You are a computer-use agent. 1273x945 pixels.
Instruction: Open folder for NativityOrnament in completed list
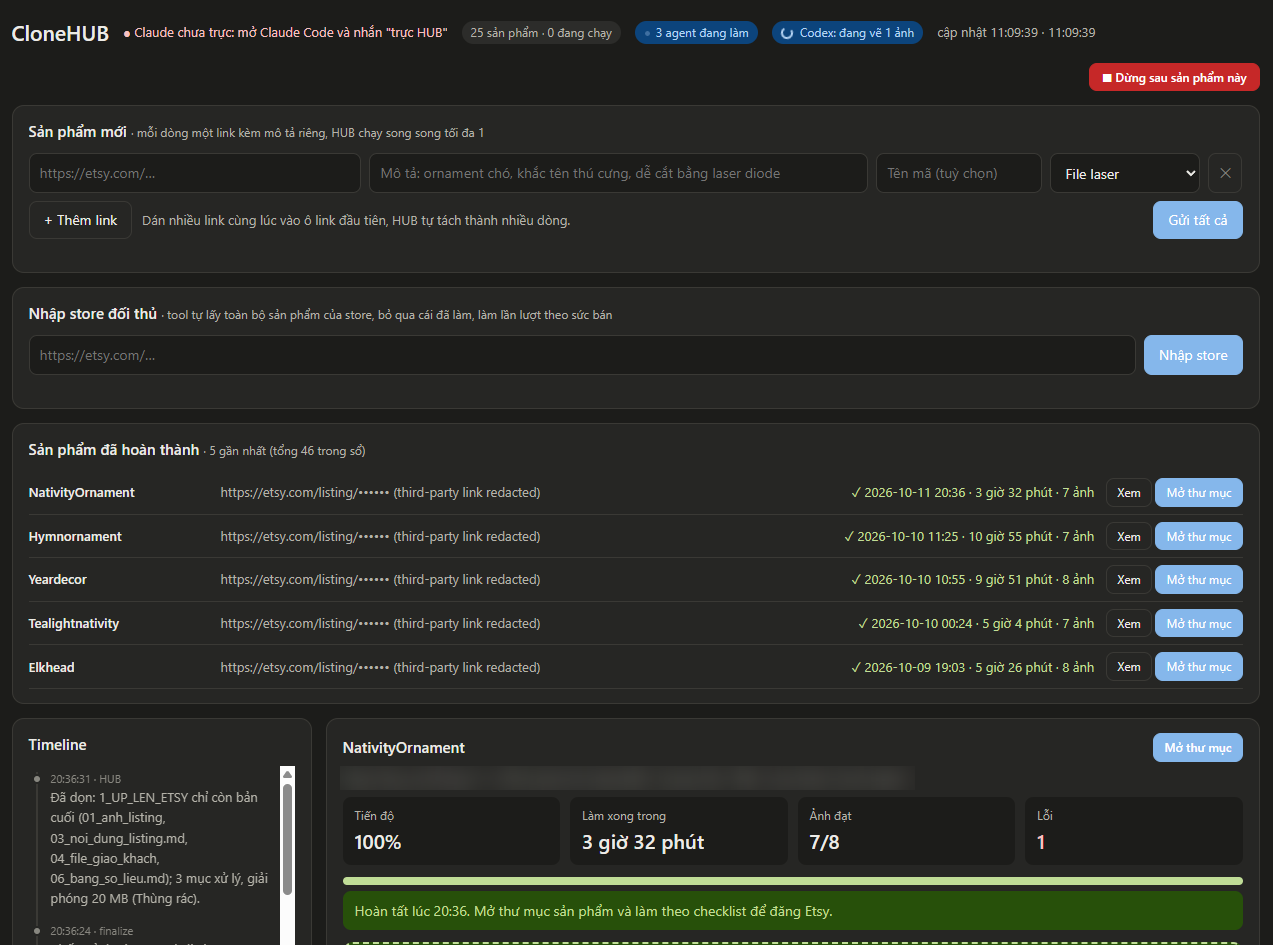tap(1198, 493)
